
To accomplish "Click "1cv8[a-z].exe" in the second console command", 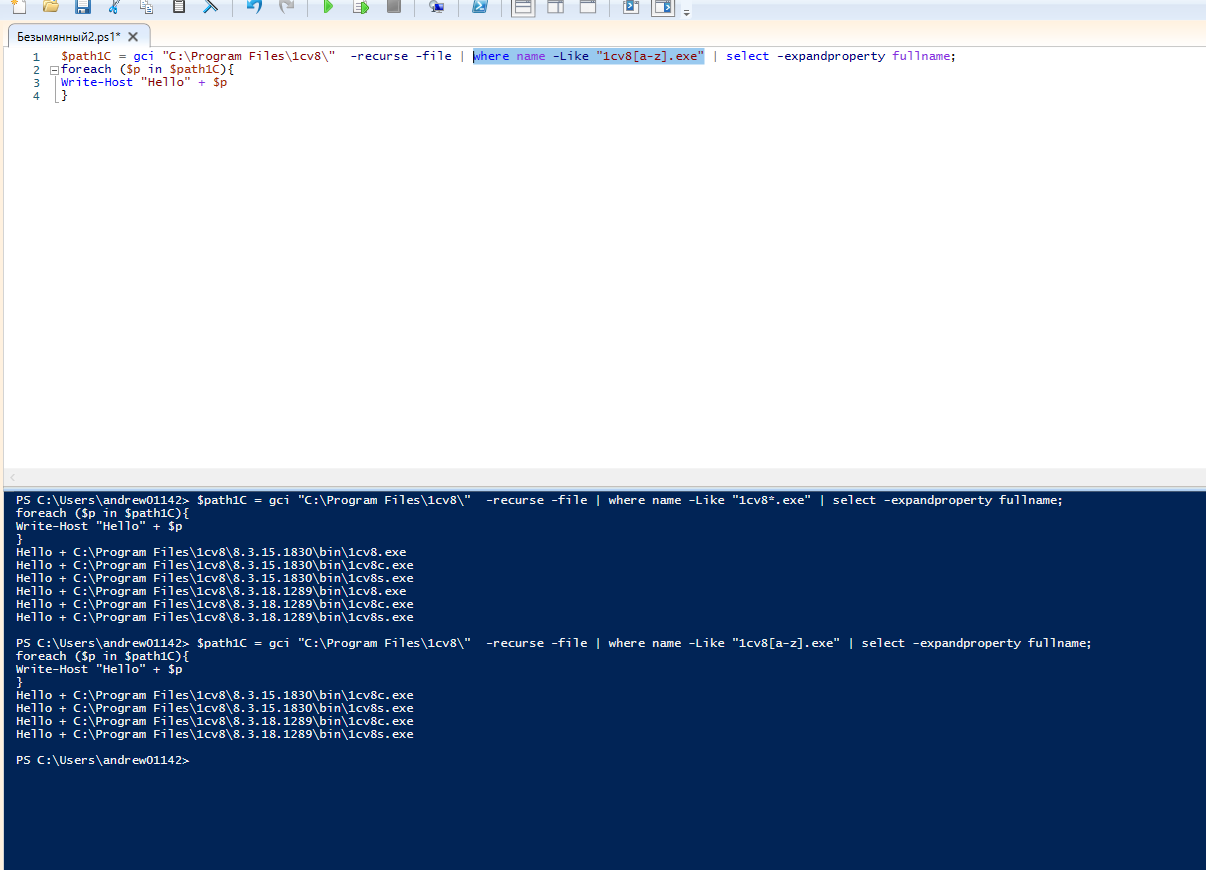I will pos(786,643).
